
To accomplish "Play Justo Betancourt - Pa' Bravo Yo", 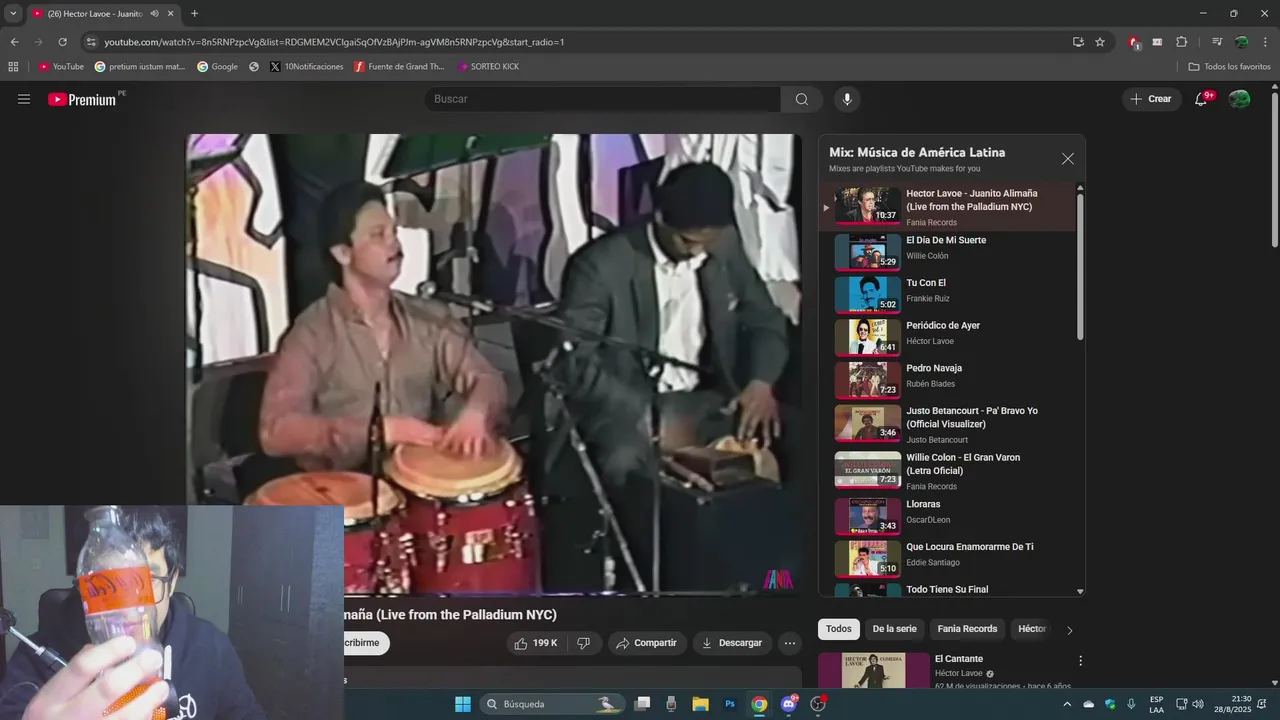I will pos(947,424).
